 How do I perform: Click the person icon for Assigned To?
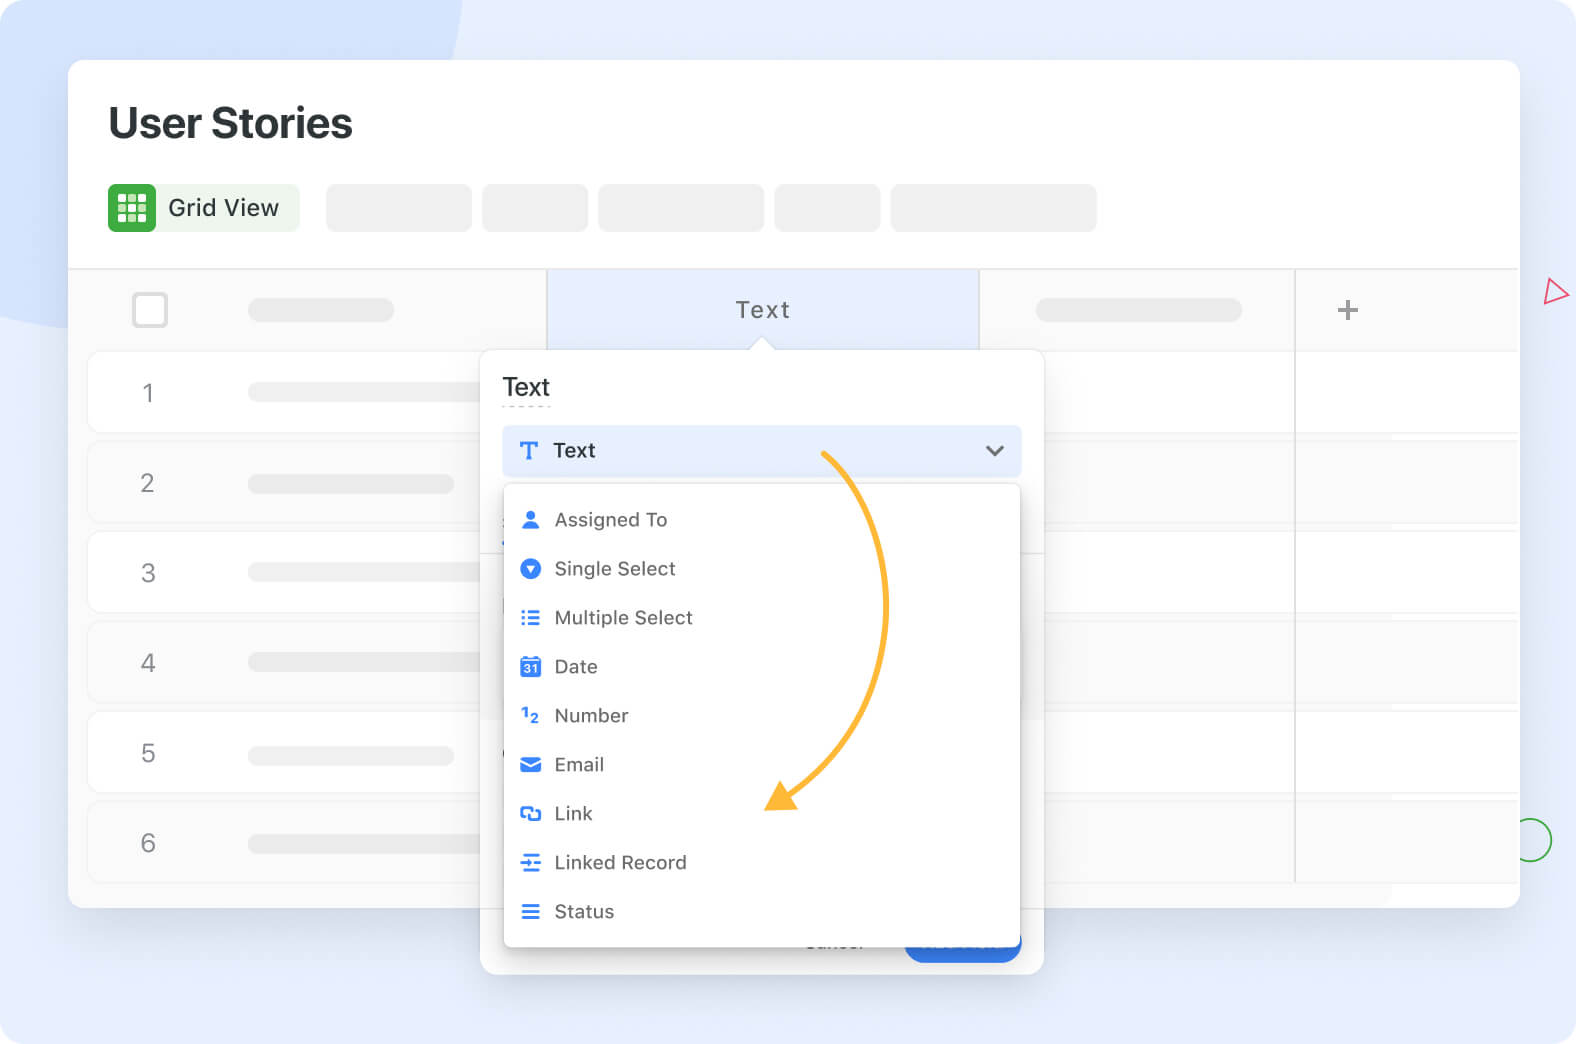click(531, 520)
